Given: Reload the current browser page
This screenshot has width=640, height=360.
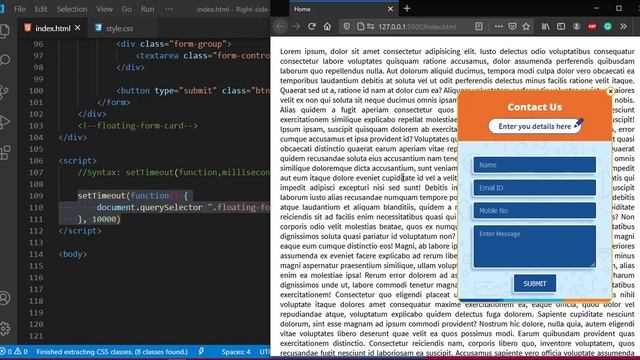Looking at the screenshot, I should click(312, 27).
